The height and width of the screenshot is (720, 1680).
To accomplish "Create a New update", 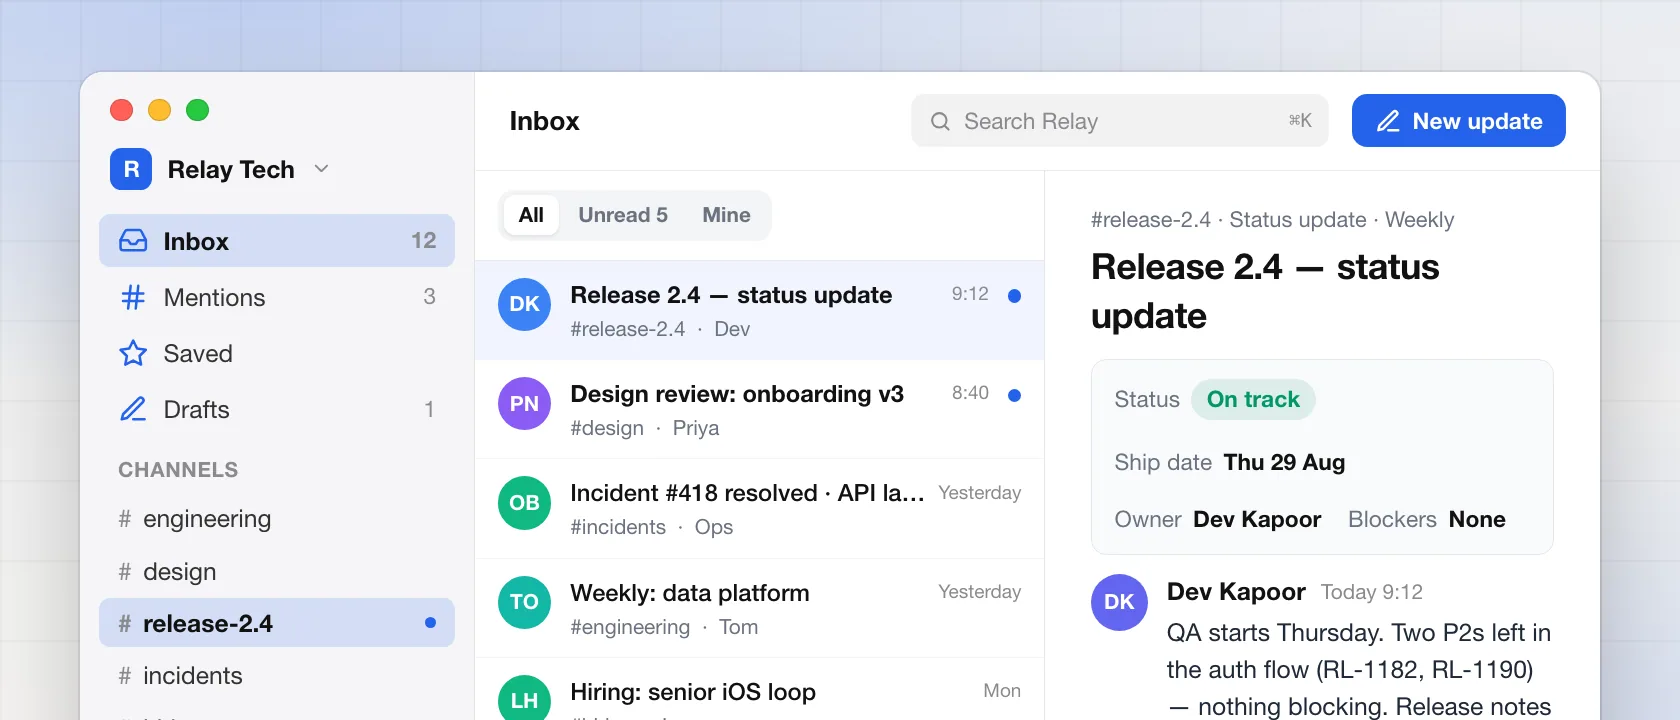I will 1459,121.
